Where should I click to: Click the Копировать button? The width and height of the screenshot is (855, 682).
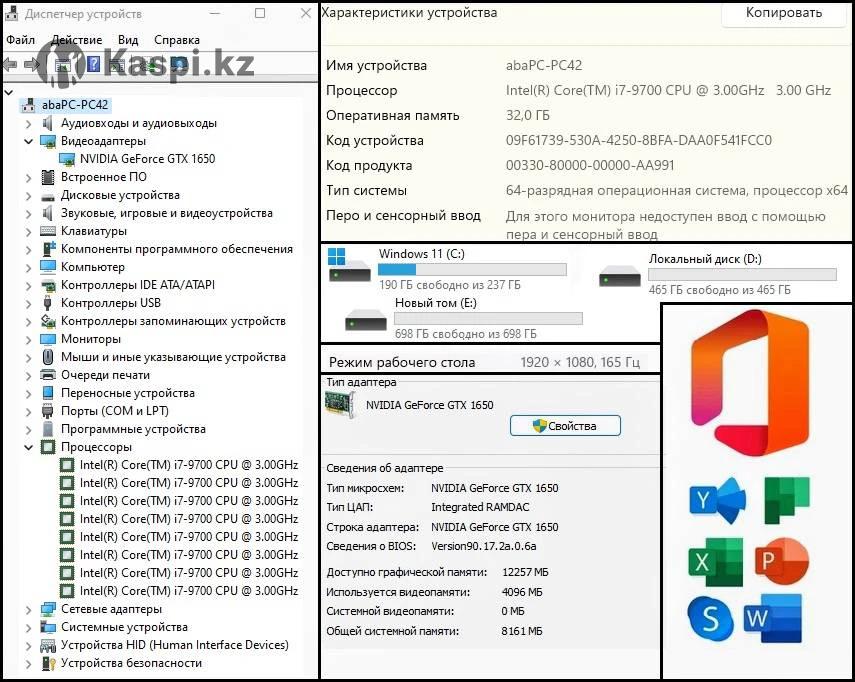pos(784,13)
